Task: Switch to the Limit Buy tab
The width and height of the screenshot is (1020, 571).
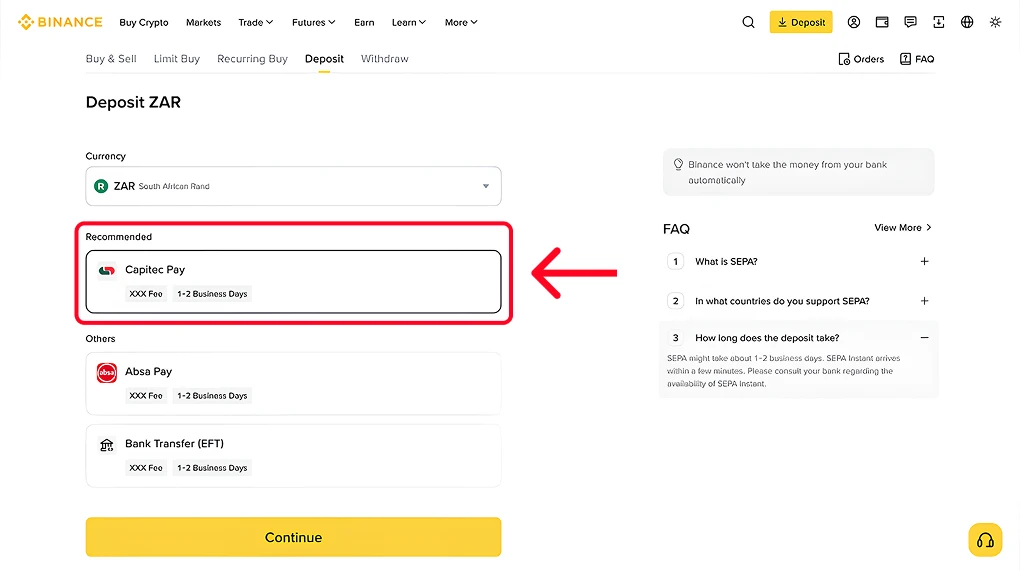Action: click(176, 59)
